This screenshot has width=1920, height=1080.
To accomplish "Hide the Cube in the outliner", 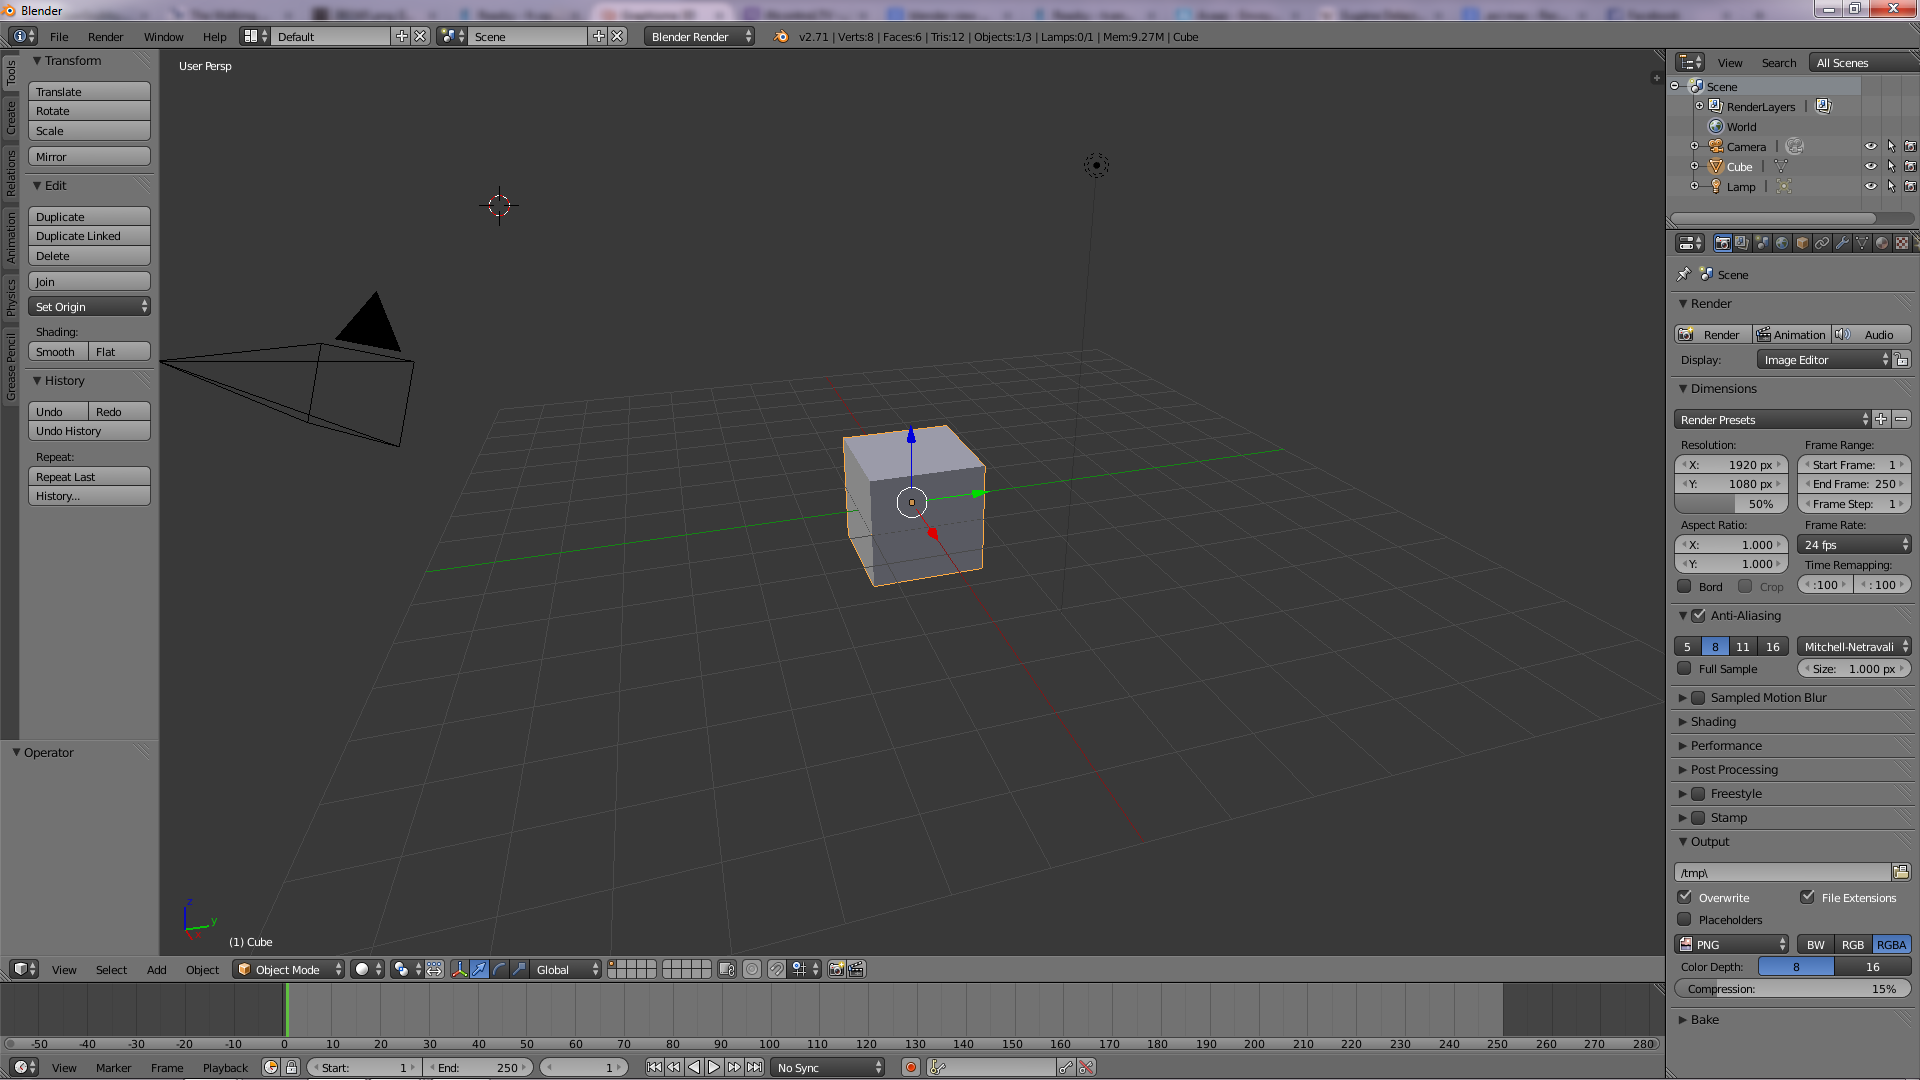I will pos(1870,166).
